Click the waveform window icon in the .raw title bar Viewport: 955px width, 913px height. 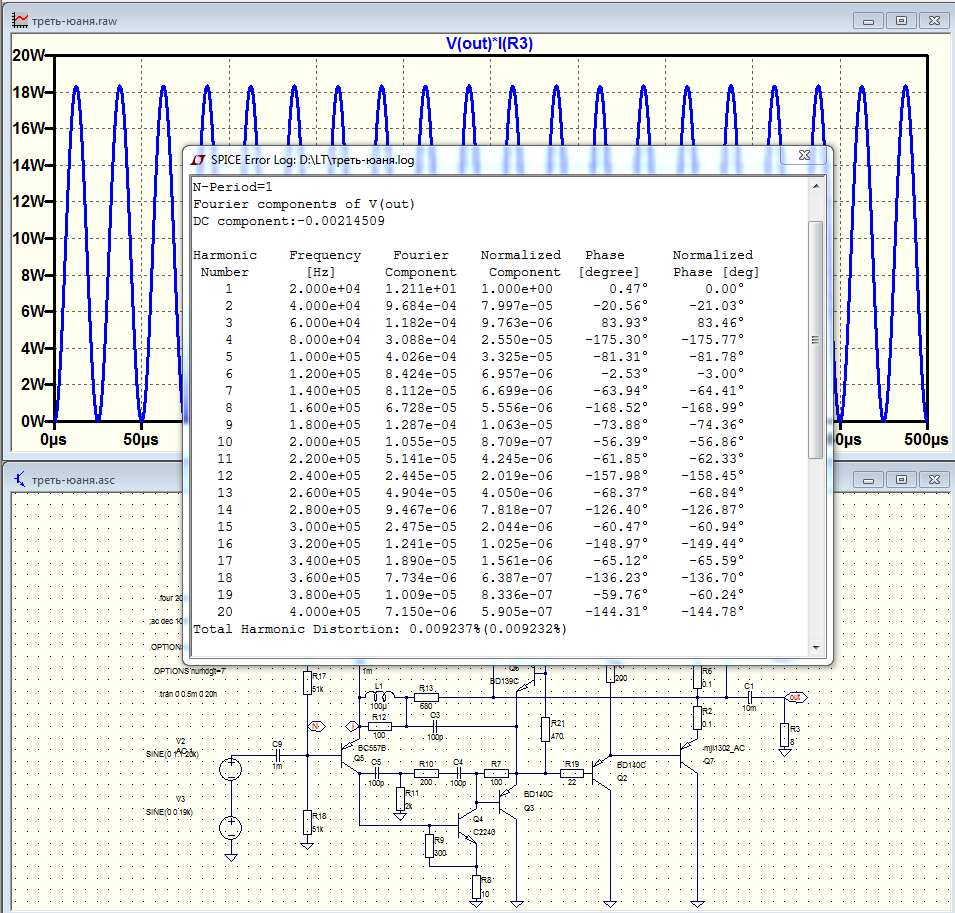pos(18,20)
